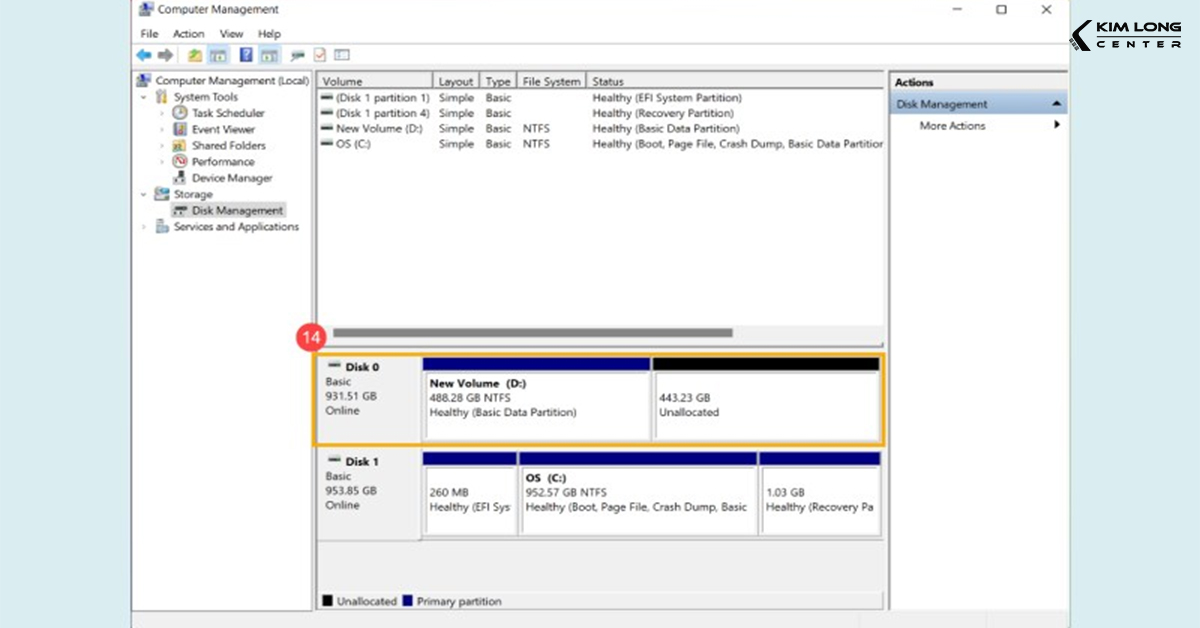Click the blue Help question mark icon
Image resolution: width=1200 pixels, height=628 pixels.
(246, 55)
